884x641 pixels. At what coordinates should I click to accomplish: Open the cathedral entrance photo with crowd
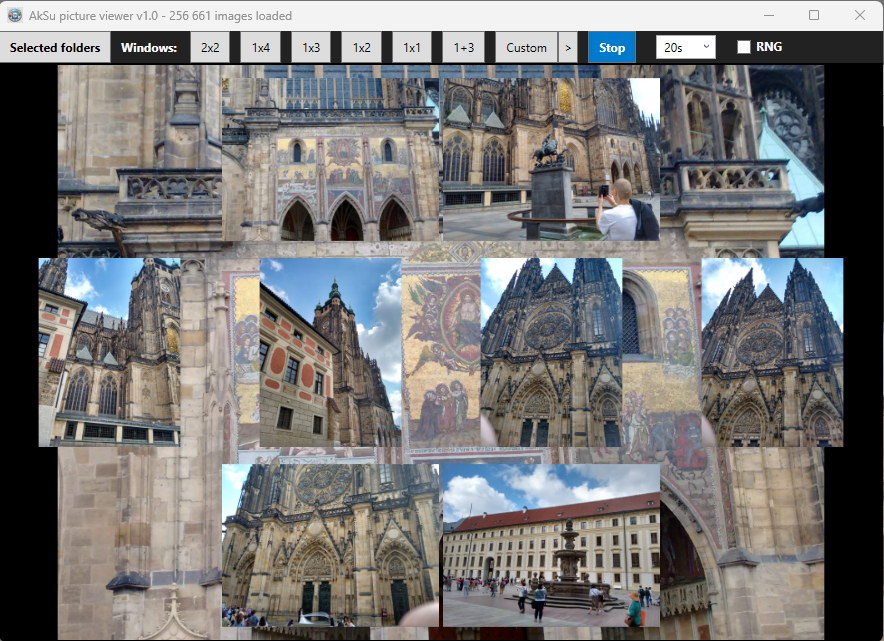click(x=330, y=545)
